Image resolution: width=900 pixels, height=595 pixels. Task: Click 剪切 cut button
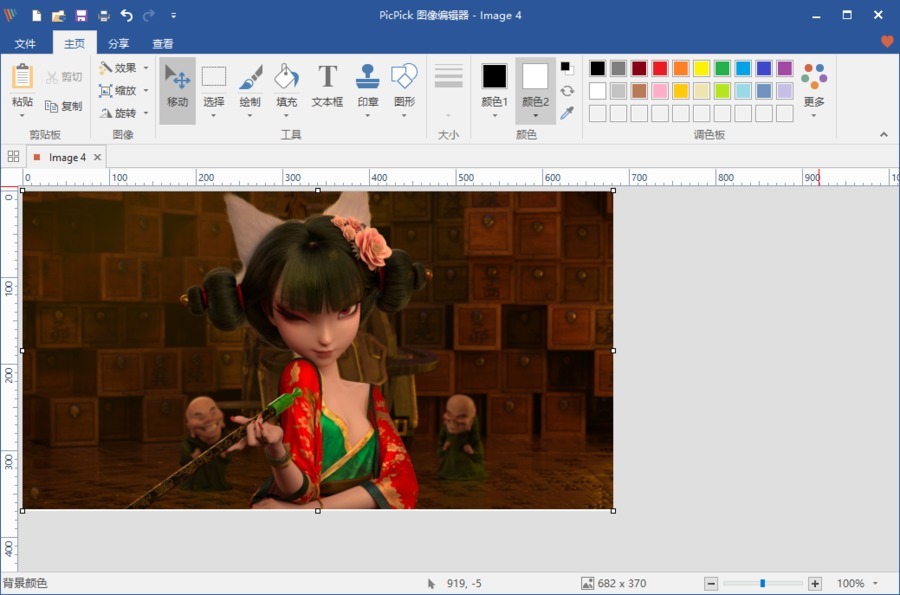click(64, 77)
